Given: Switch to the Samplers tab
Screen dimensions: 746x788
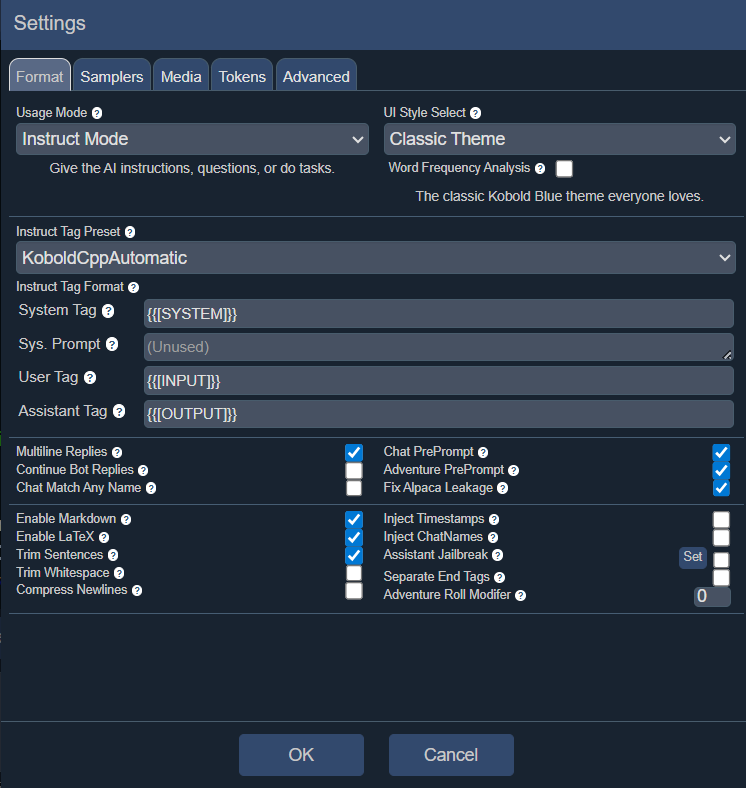Looking at the screenshot, I should [112, 77].
